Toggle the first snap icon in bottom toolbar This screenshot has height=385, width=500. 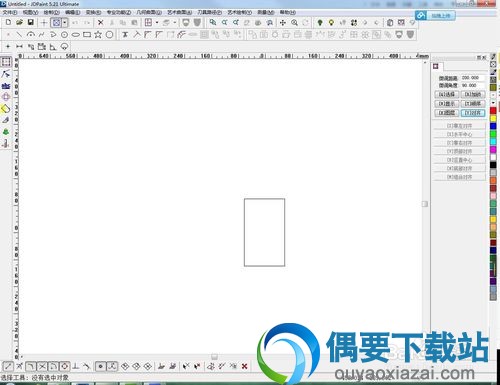point(8,366)
